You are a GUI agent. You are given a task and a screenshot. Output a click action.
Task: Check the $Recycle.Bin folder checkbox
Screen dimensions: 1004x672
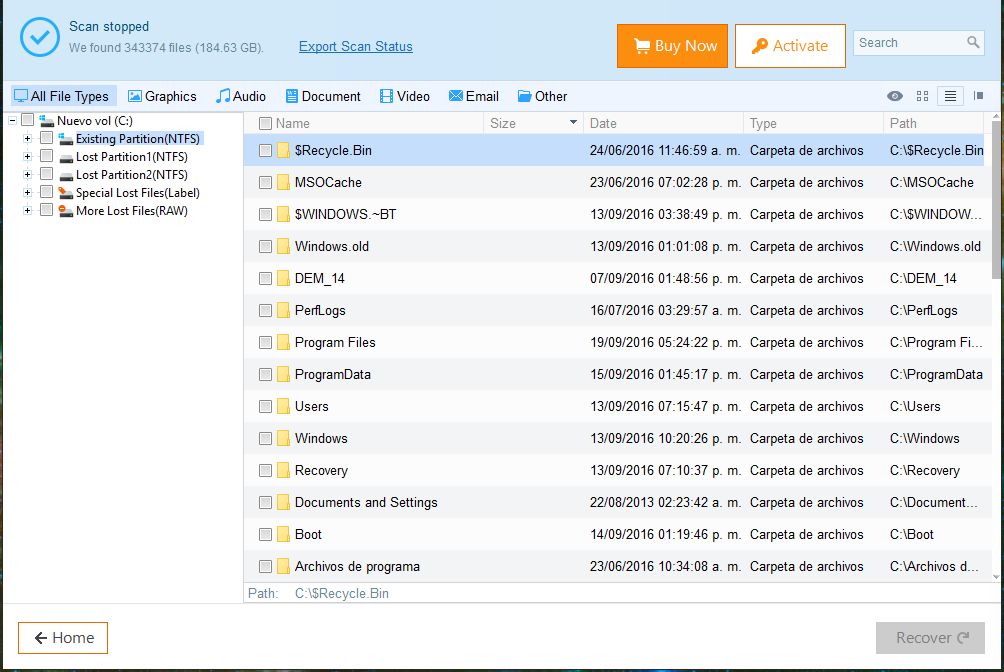coord(264,150)
